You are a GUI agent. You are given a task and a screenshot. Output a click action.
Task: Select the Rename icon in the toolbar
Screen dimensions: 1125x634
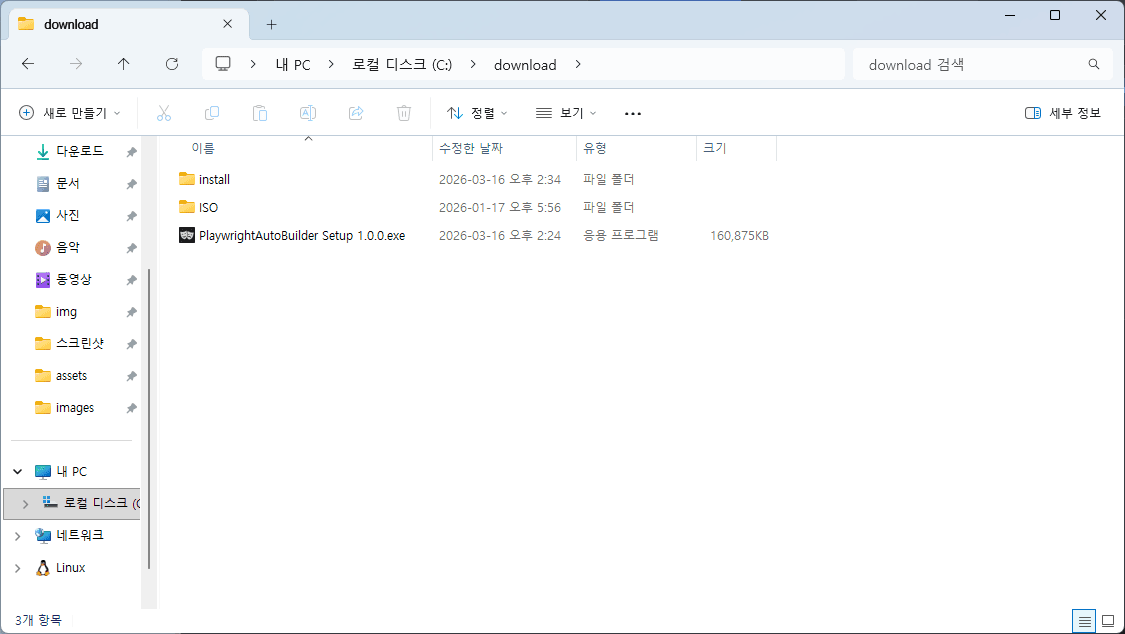(x=307, y=112)
